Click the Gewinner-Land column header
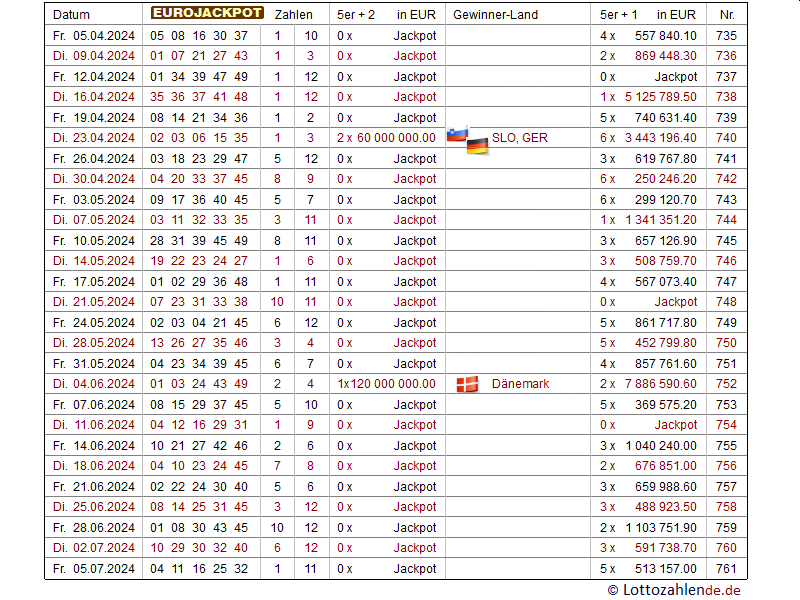Screen dimensions: 800x600 click(x=495, y=15)
